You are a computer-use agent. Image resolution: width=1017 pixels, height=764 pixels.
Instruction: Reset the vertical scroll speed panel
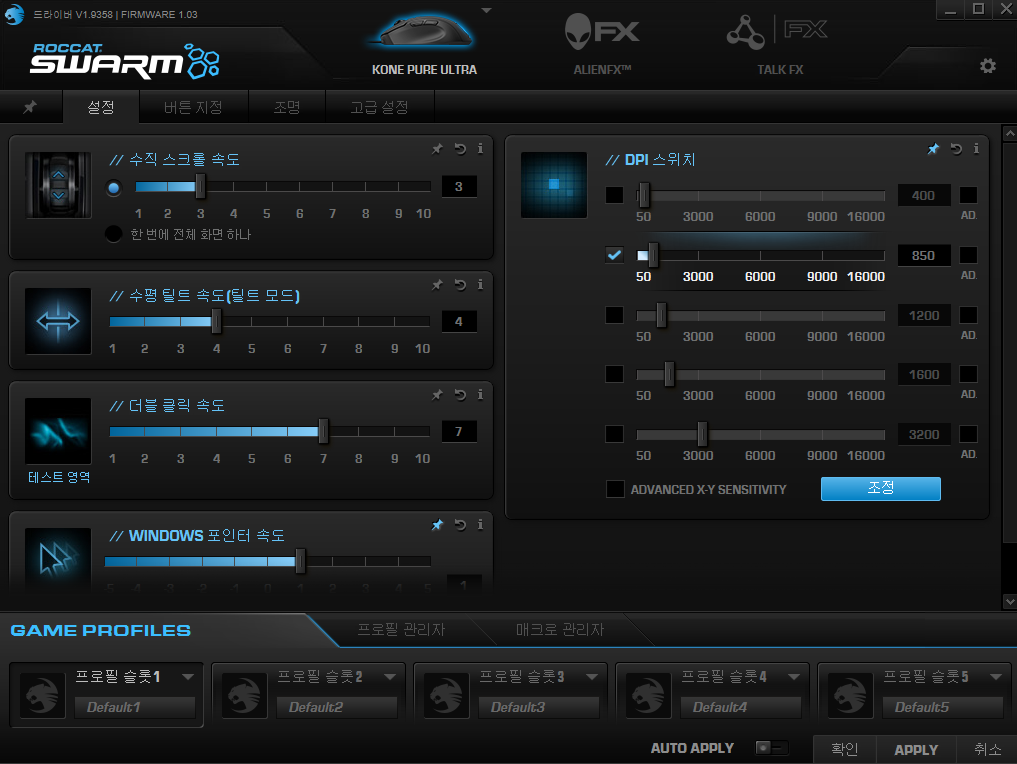(x=460, y=149)
